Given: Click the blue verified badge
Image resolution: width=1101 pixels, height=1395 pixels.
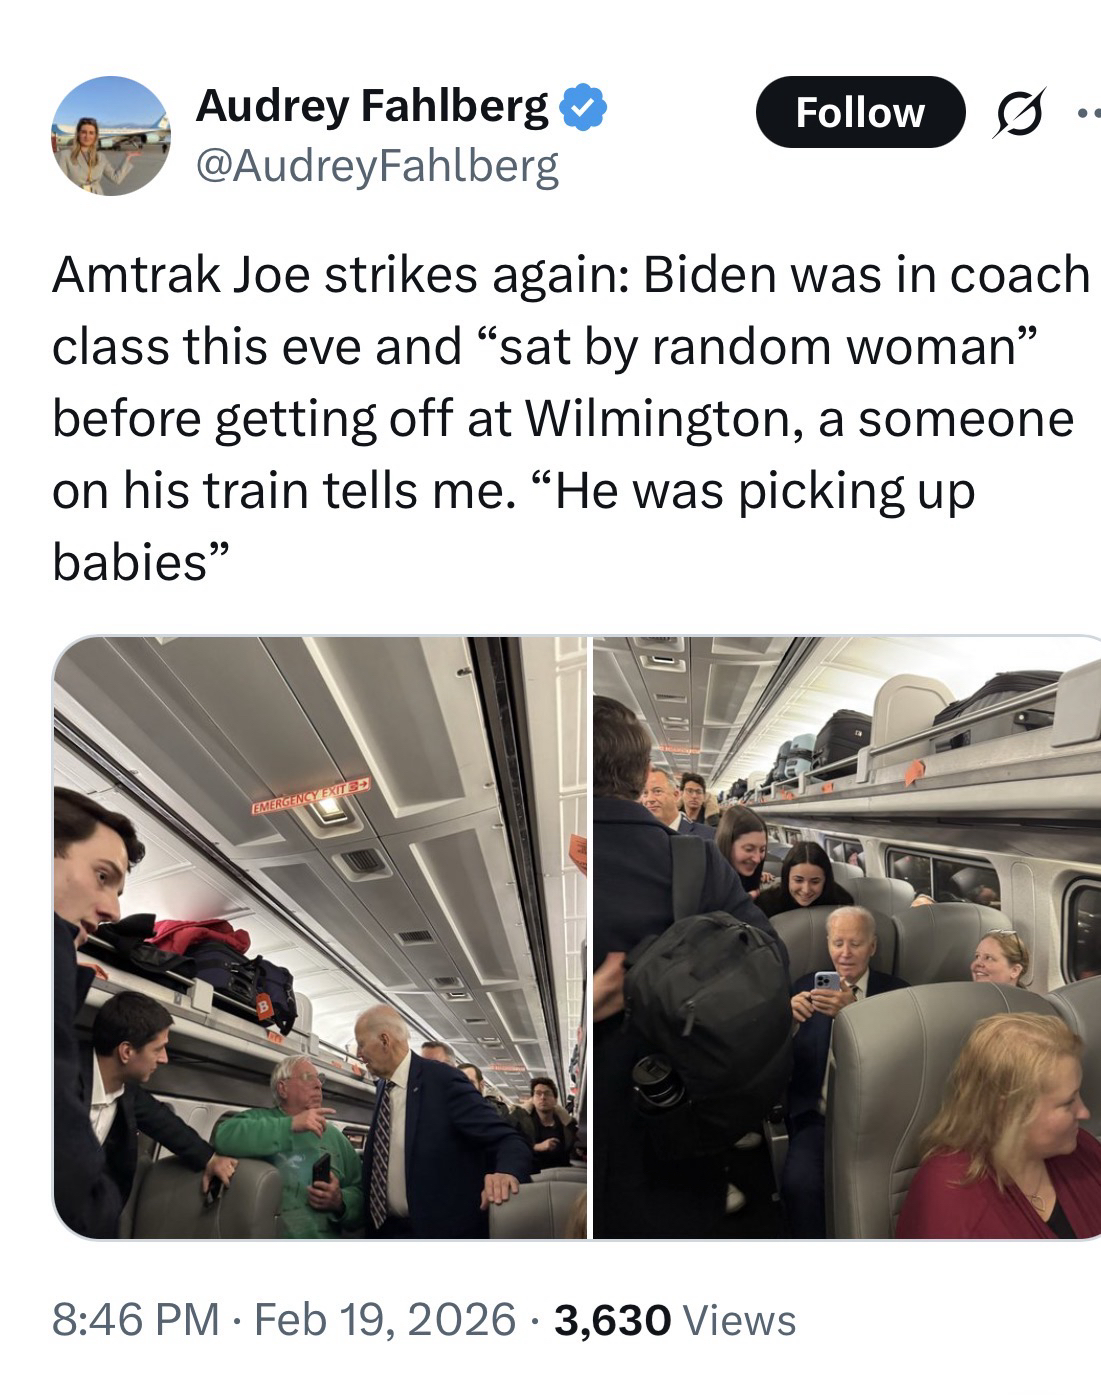Looking at the screenshot, I should pos(584,107).
